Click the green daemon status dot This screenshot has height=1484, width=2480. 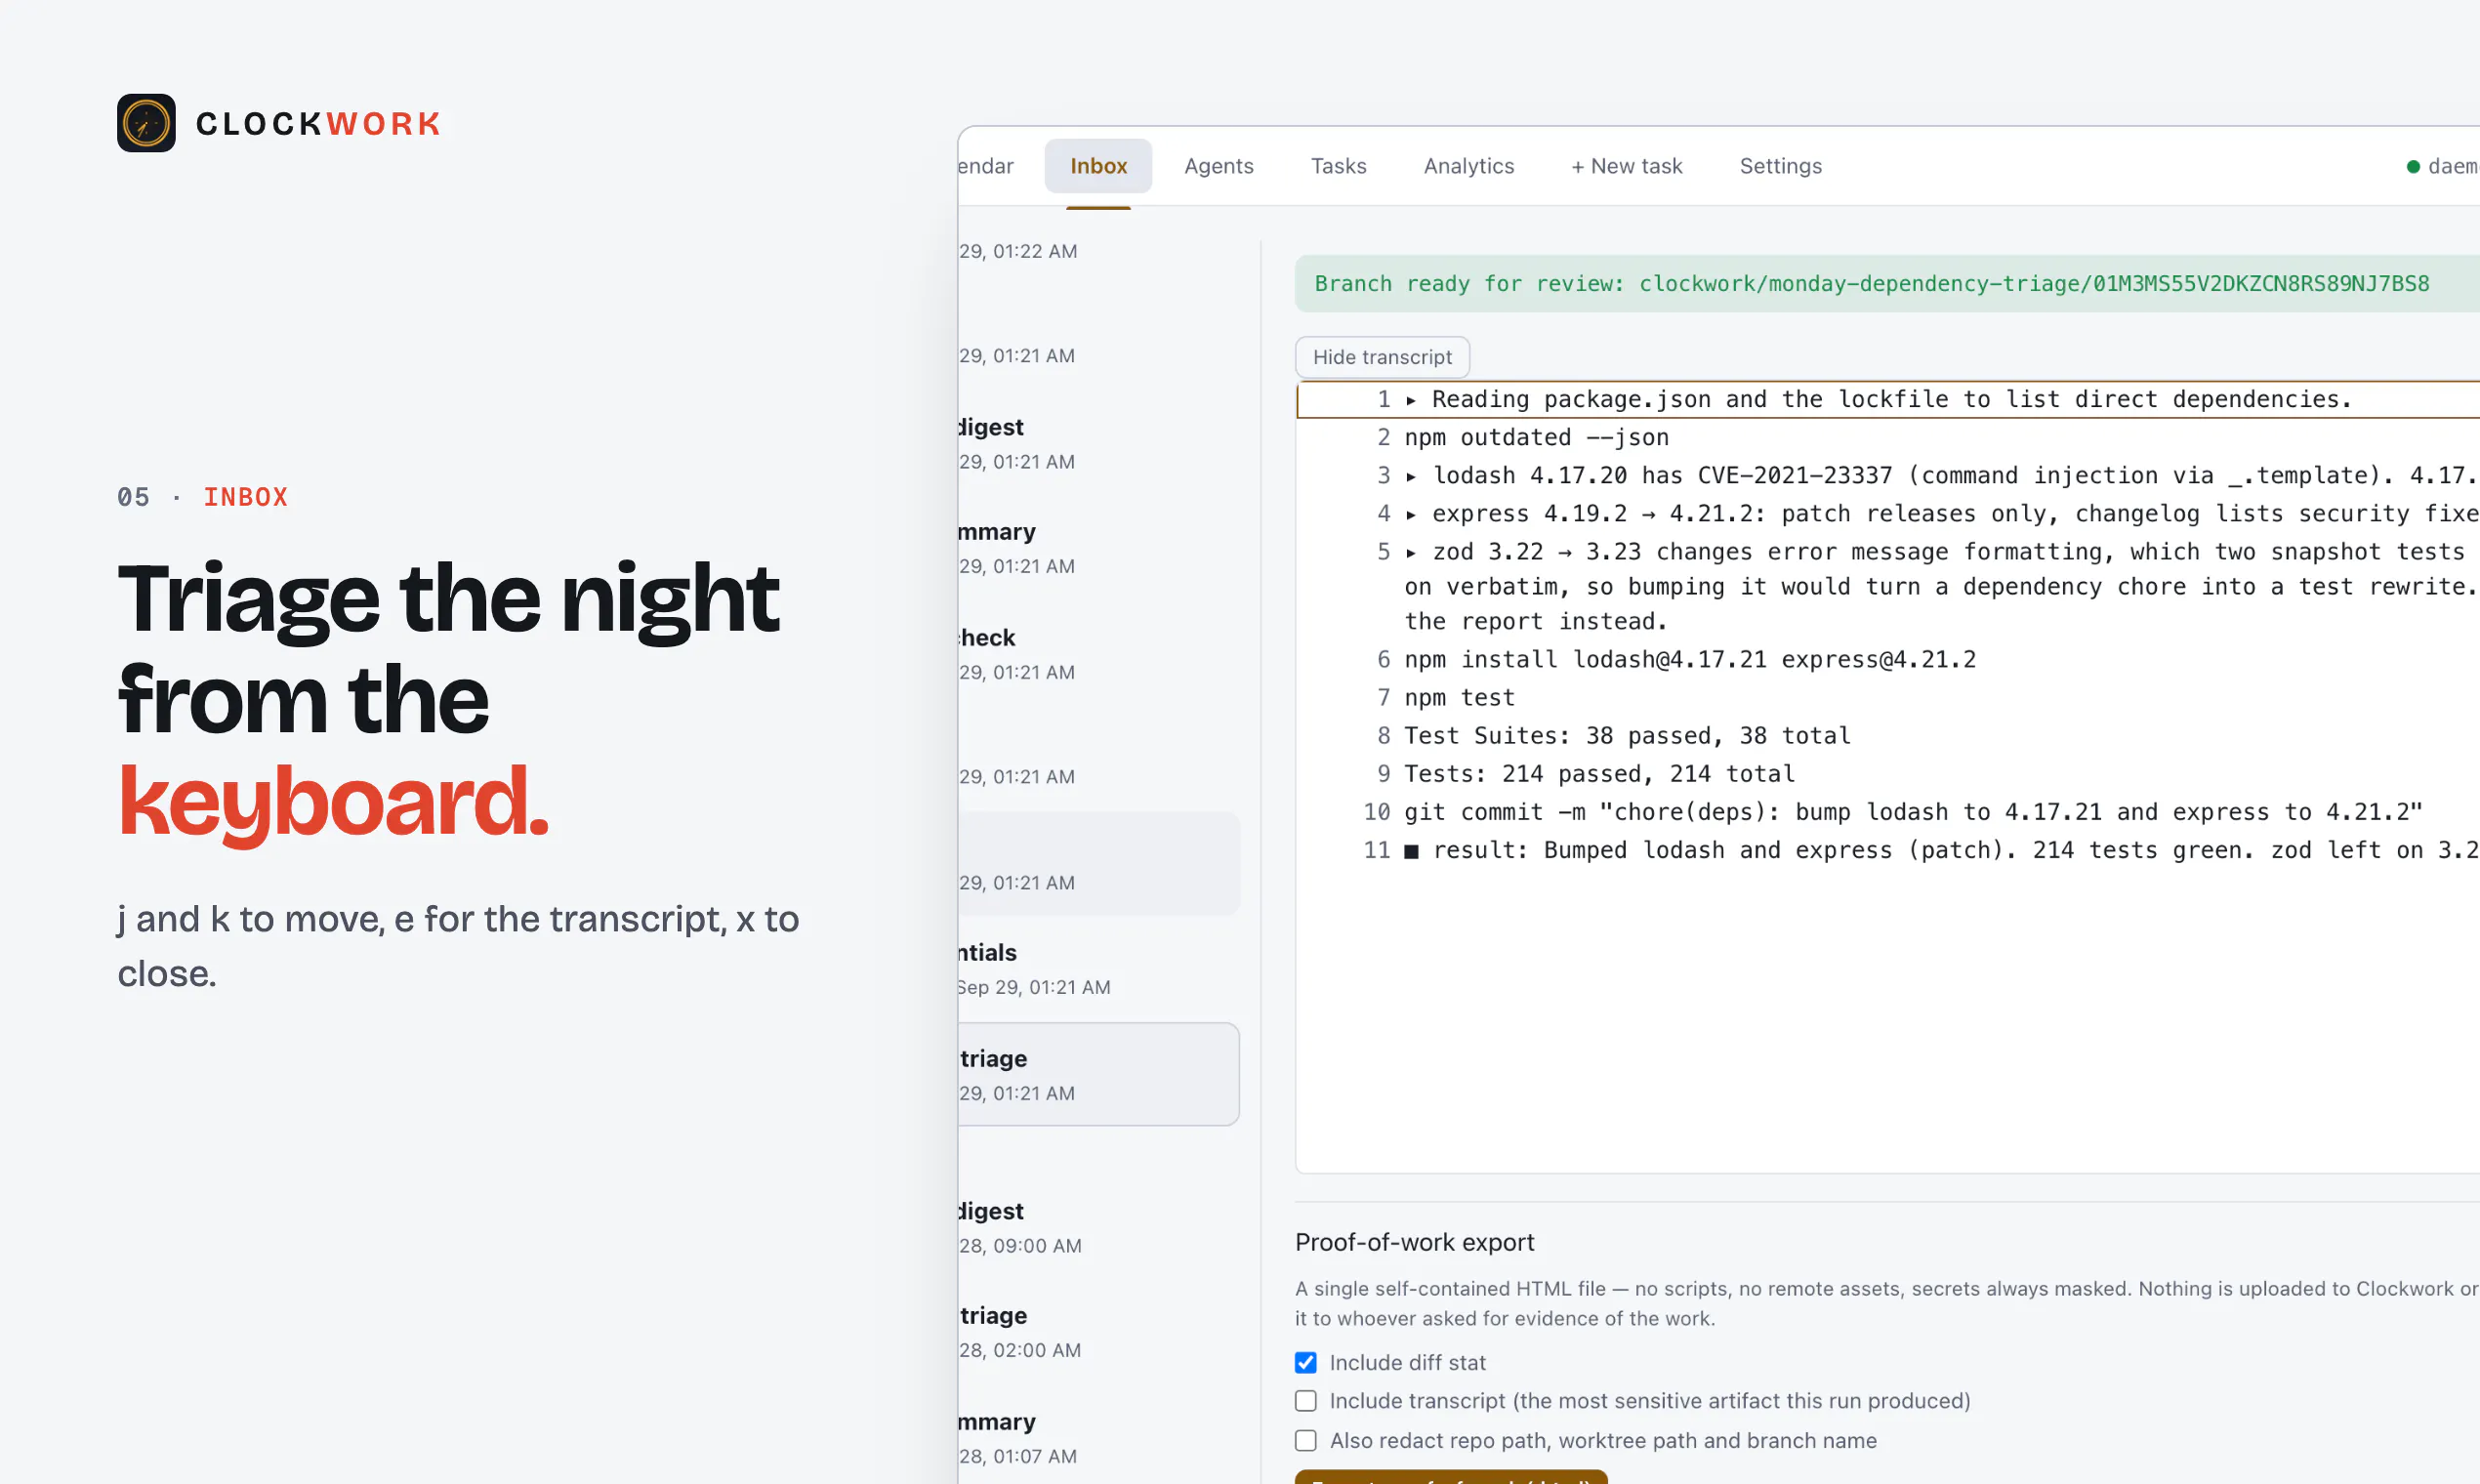point(2413,166)
